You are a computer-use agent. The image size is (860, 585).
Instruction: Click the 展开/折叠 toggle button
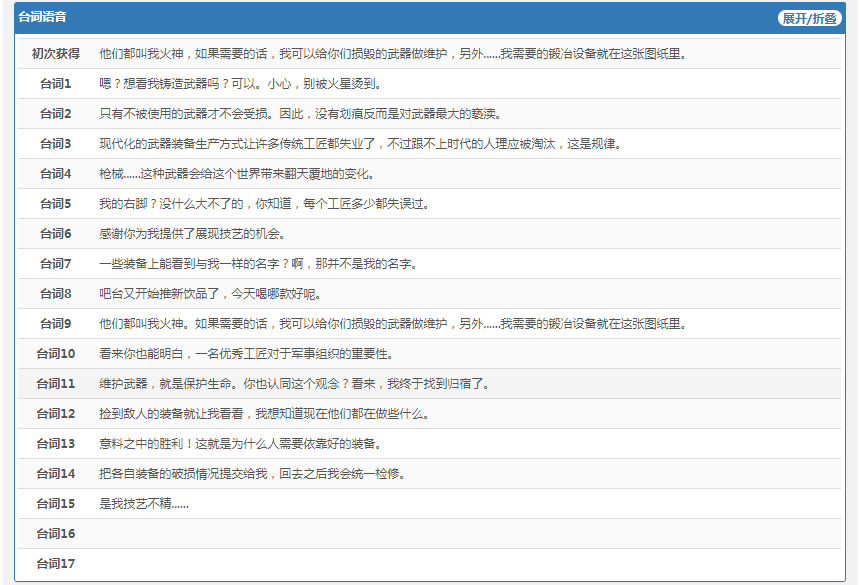click(809, 18)
